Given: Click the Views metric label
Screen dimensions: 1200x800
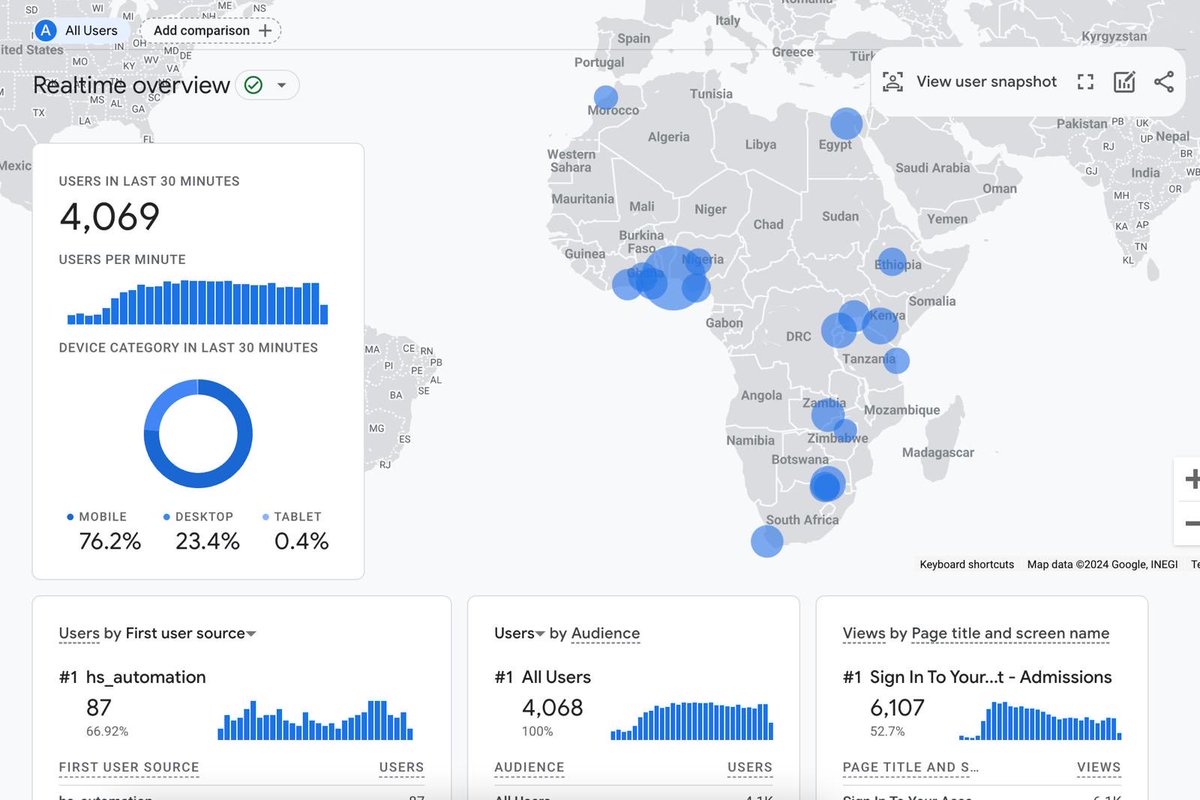Looking at the screenshot, I should pos(863,633).
